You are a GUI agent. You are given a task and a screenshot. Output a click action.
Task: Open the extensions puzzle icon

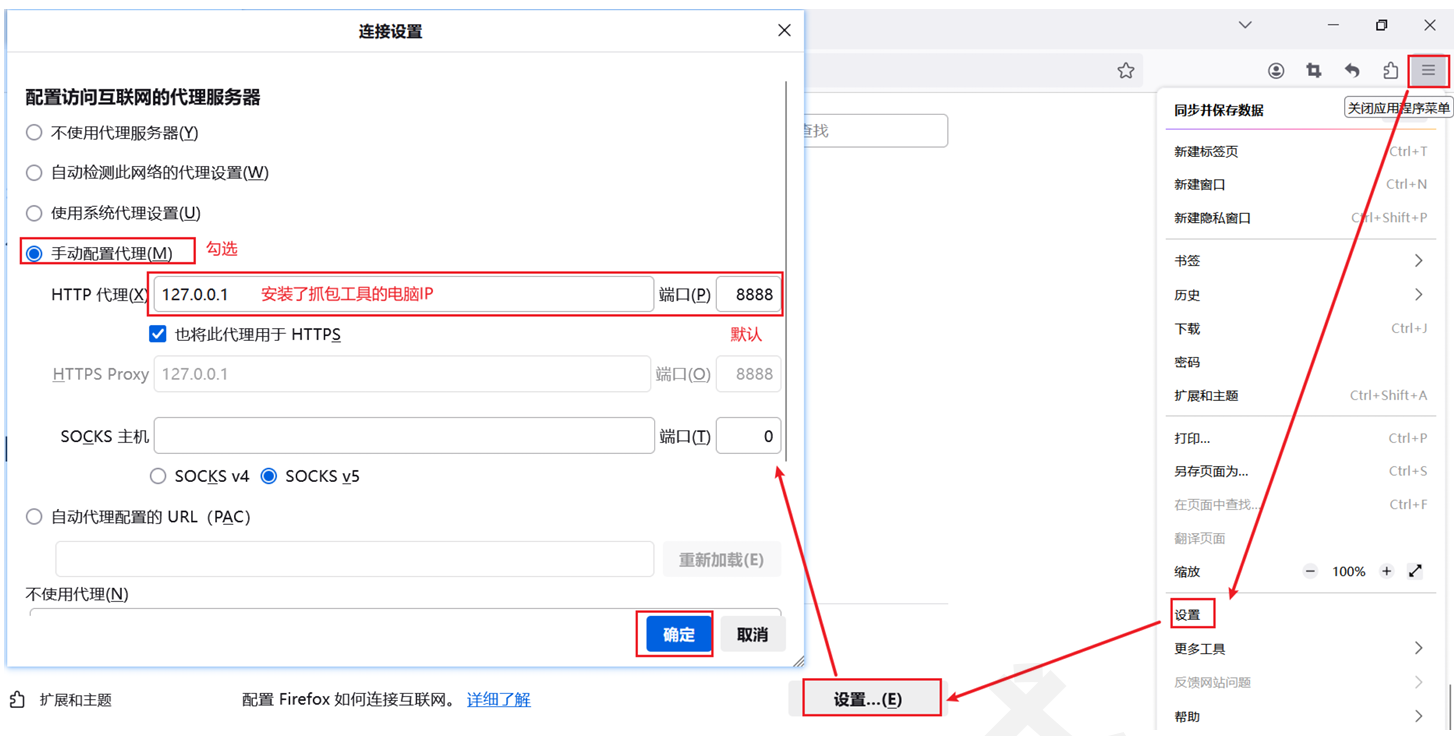pyautogui.click(x=1390, y=71)
